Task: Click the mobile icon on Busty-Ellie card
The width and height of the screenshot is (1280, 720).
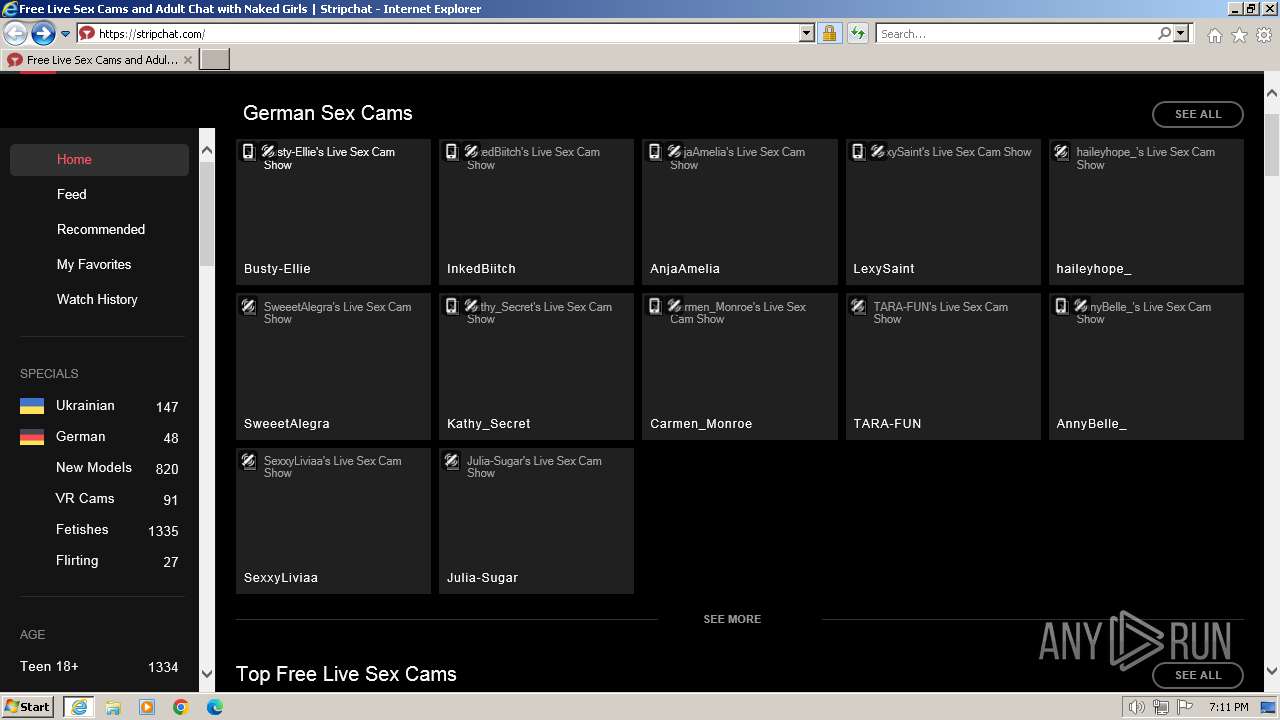Action: (249, 152)
